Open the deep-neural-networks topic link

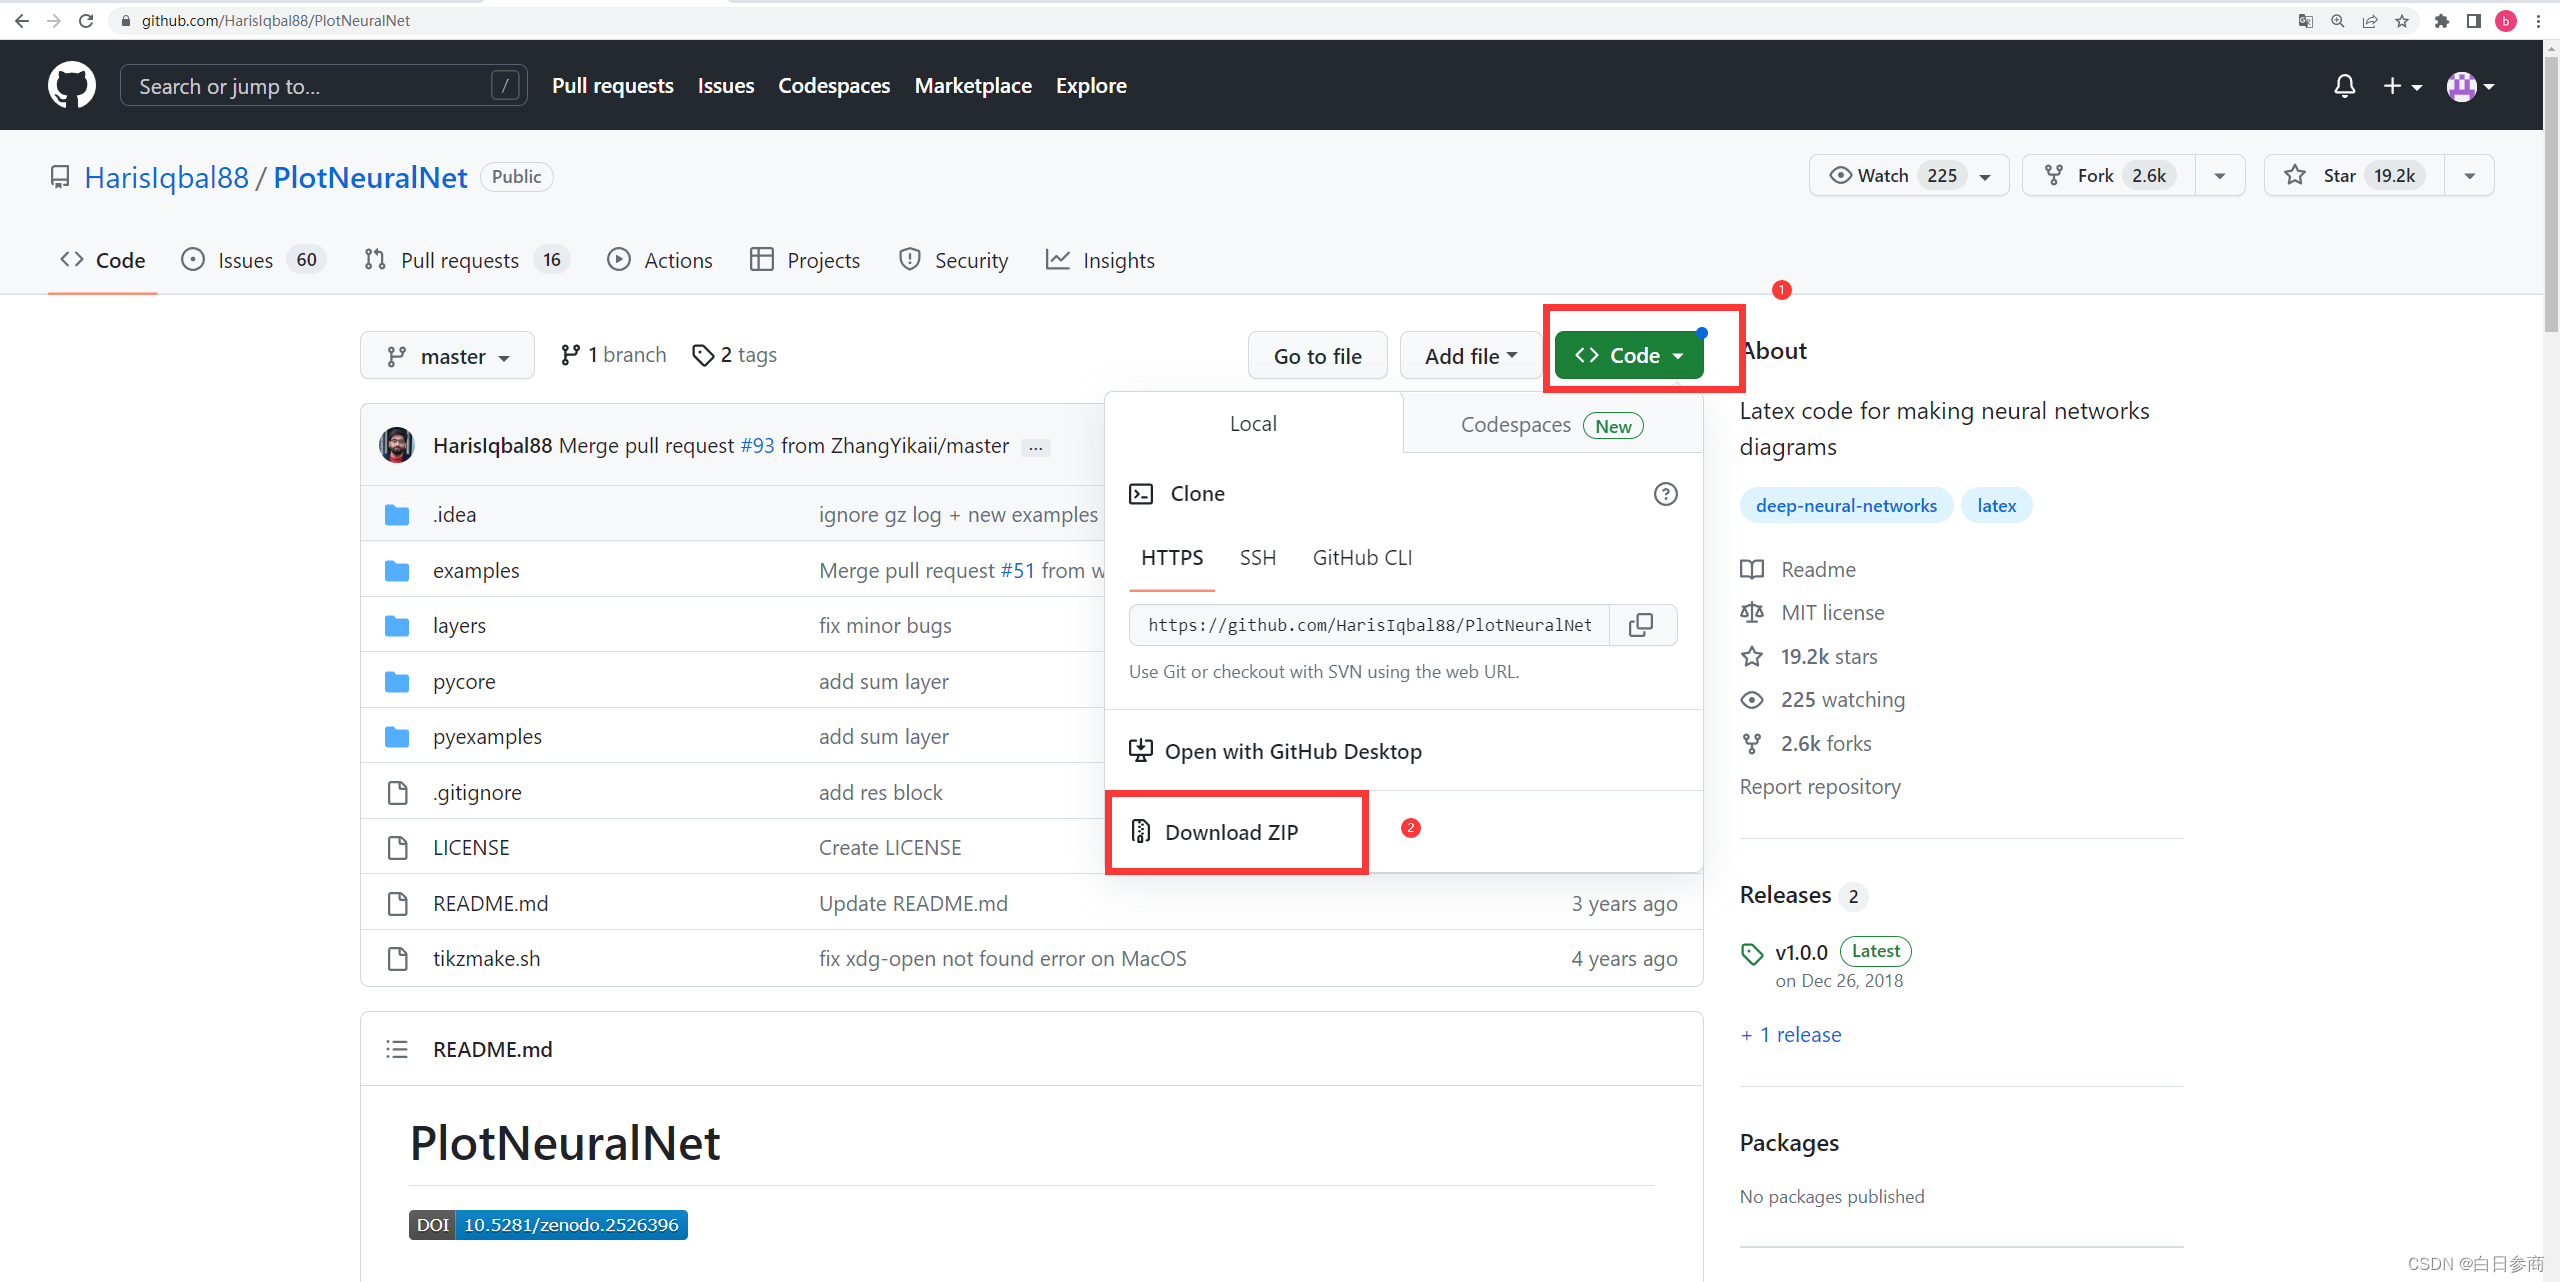1846,506
